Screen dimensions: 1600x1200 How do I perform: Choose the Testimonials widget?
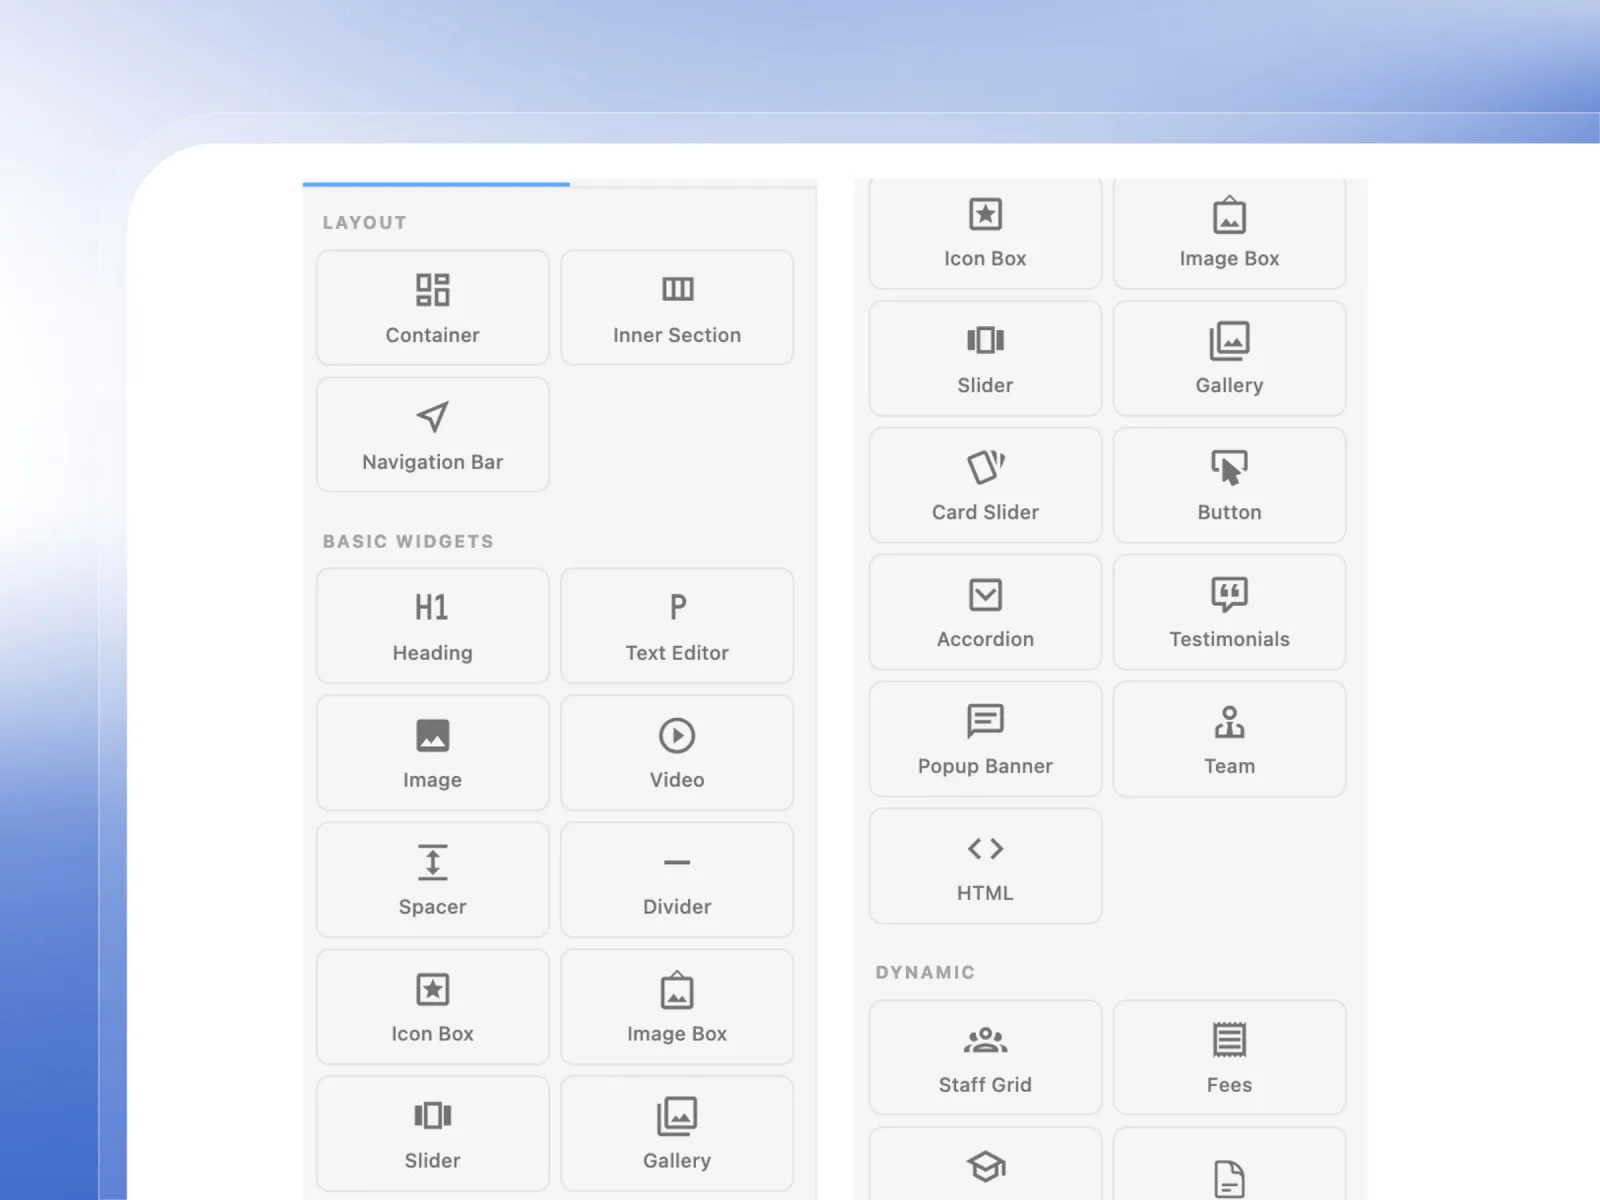click(x=1229, y=612)
